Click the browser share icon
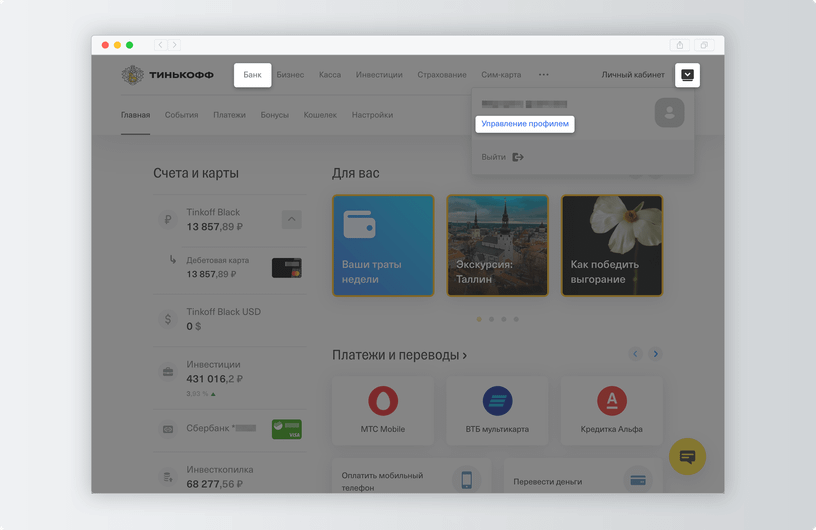 point(680,45)
